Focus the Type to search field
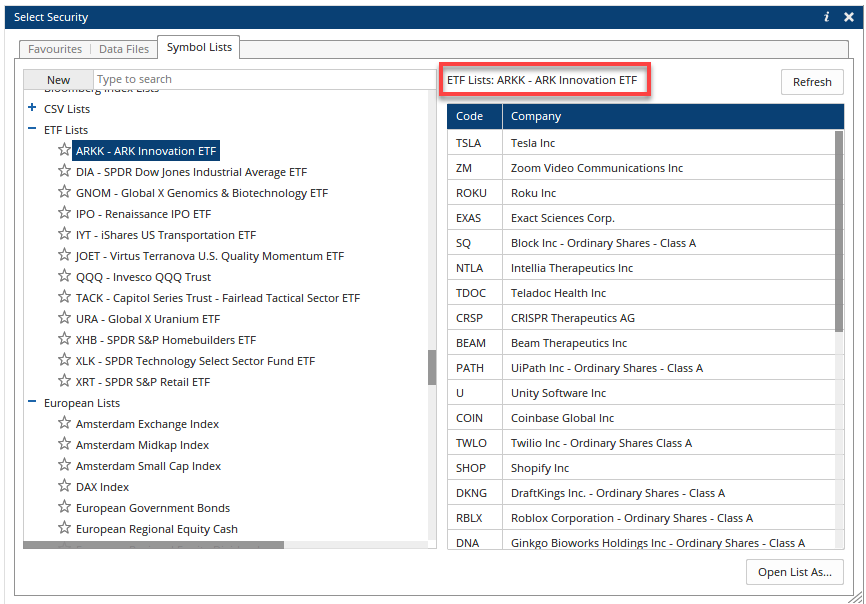 (x=264, y=80)
